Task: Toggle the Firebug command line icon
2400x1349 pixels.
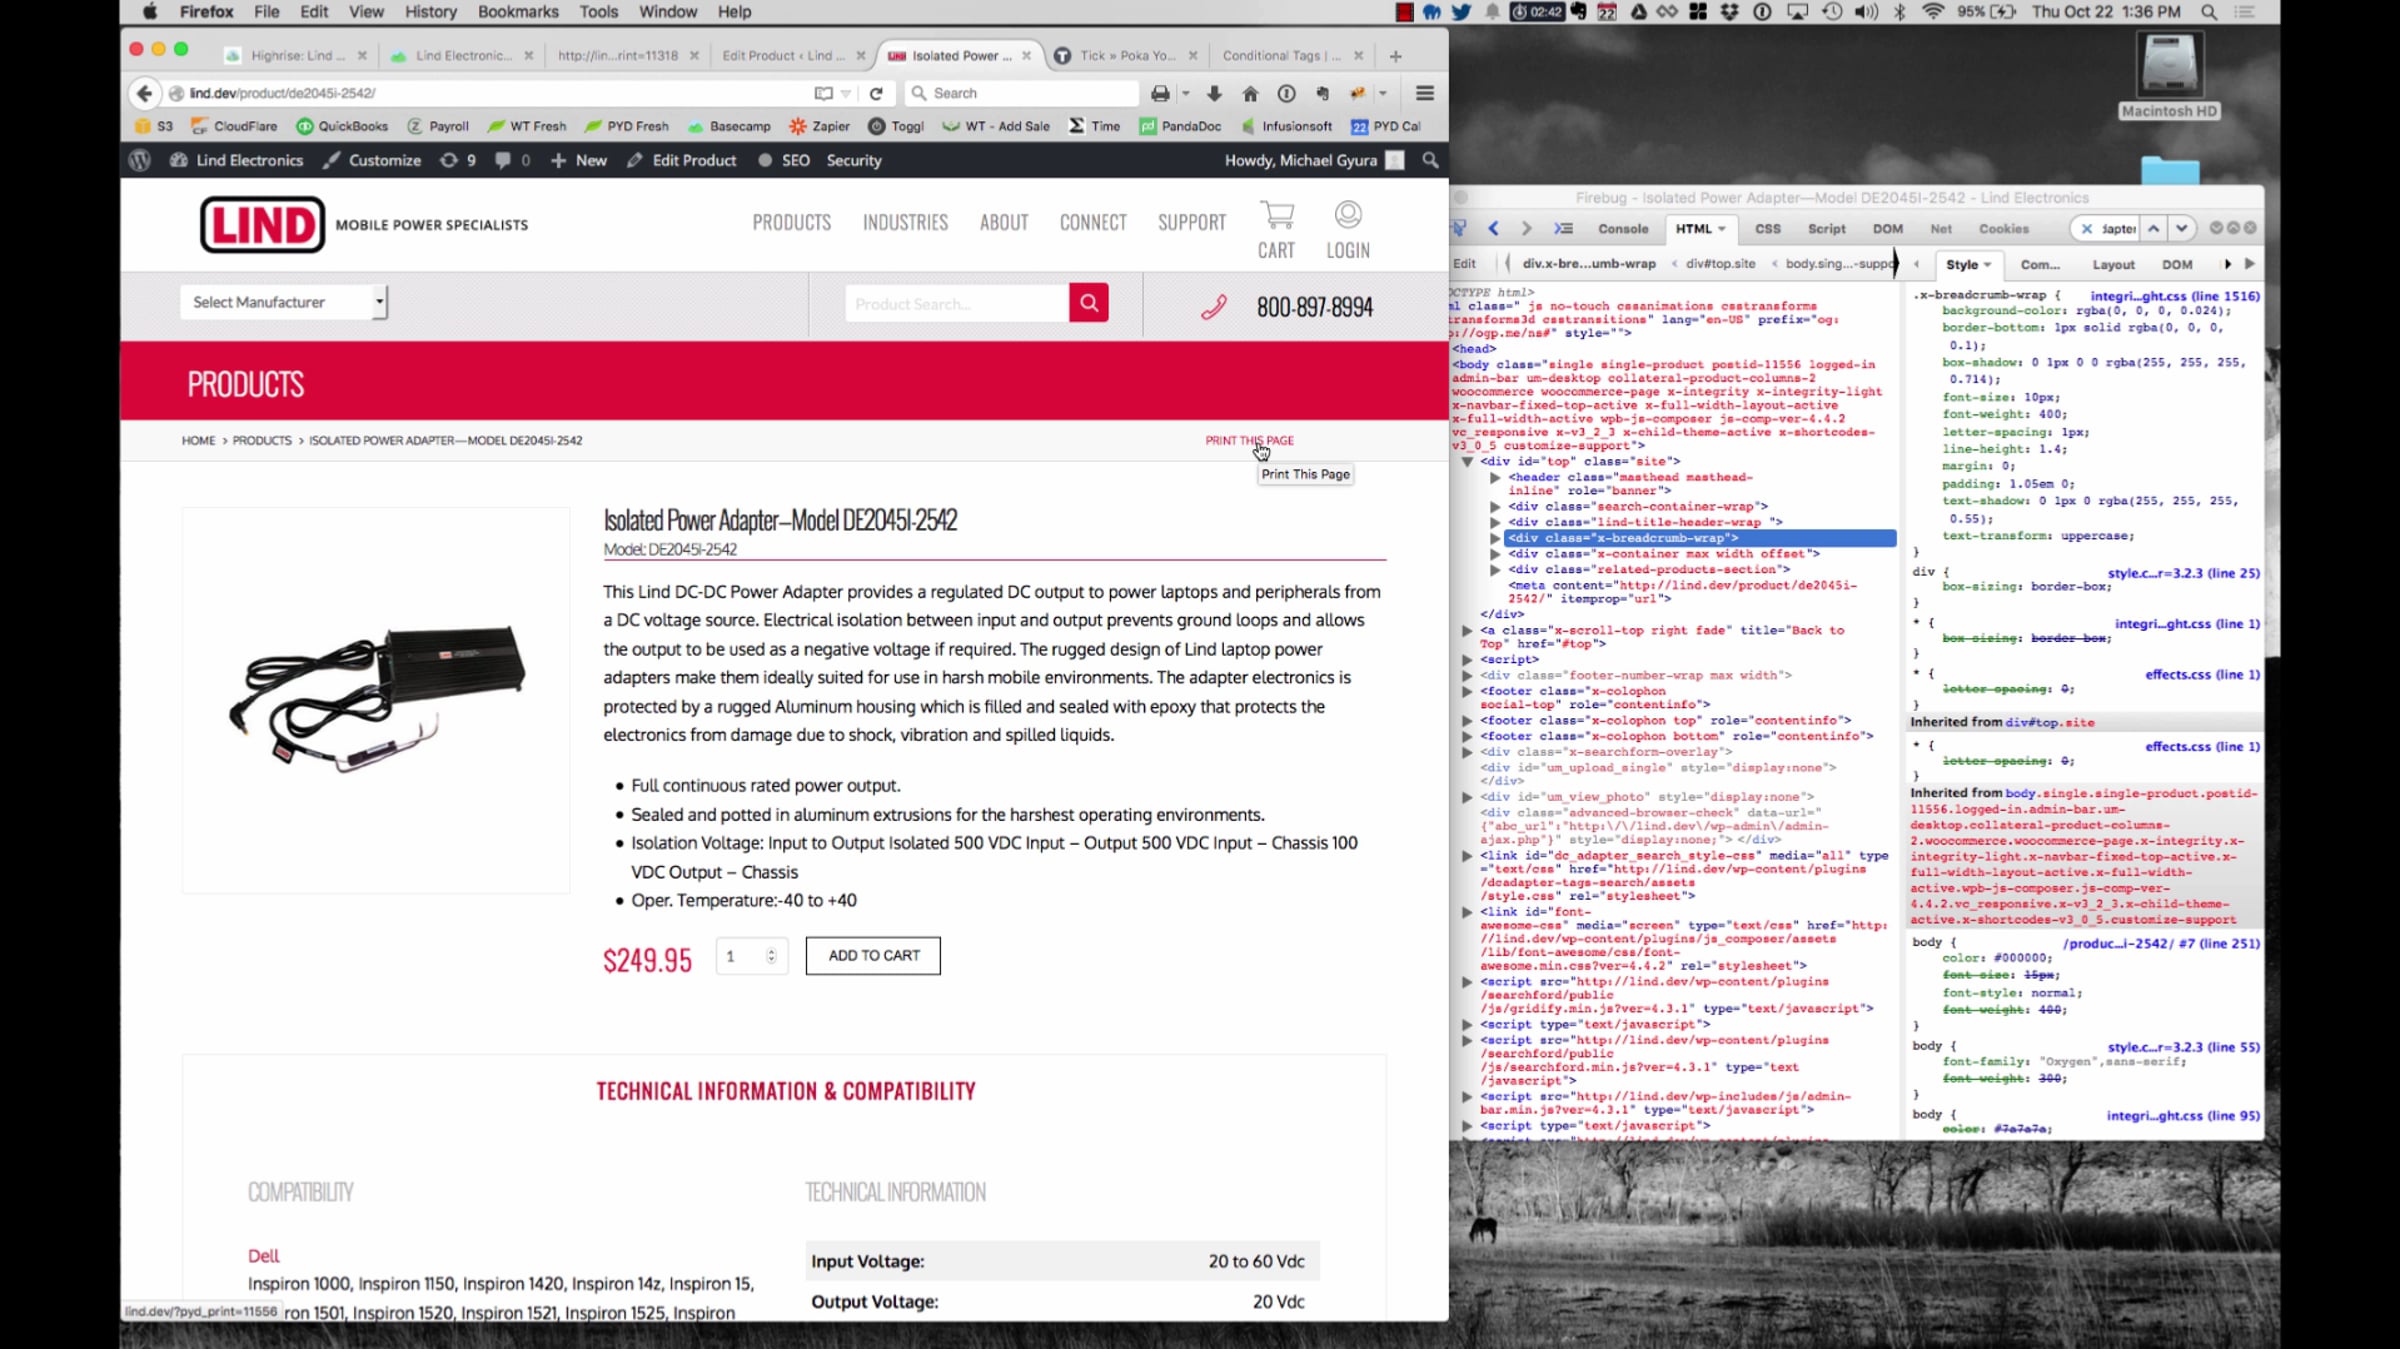Action: point(1563,228)
